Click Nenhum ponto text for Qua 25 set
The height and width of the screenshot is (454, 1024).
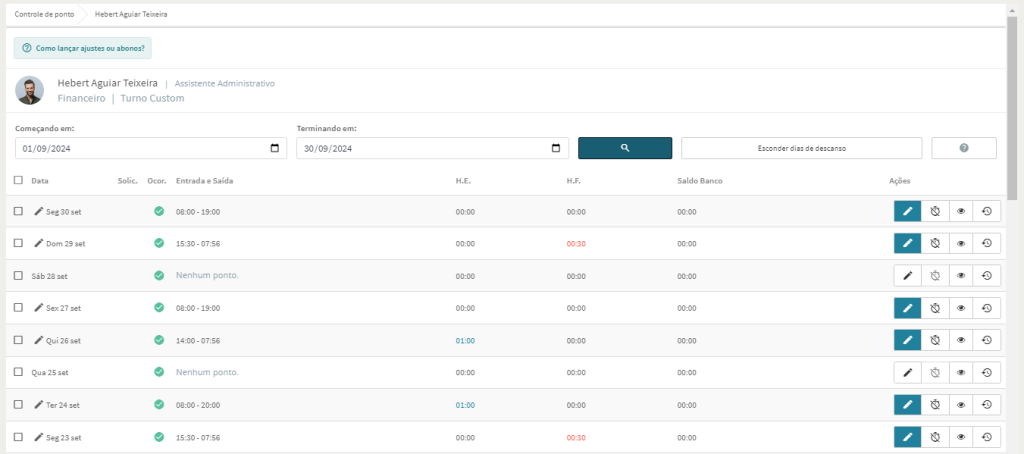point(207,372)
